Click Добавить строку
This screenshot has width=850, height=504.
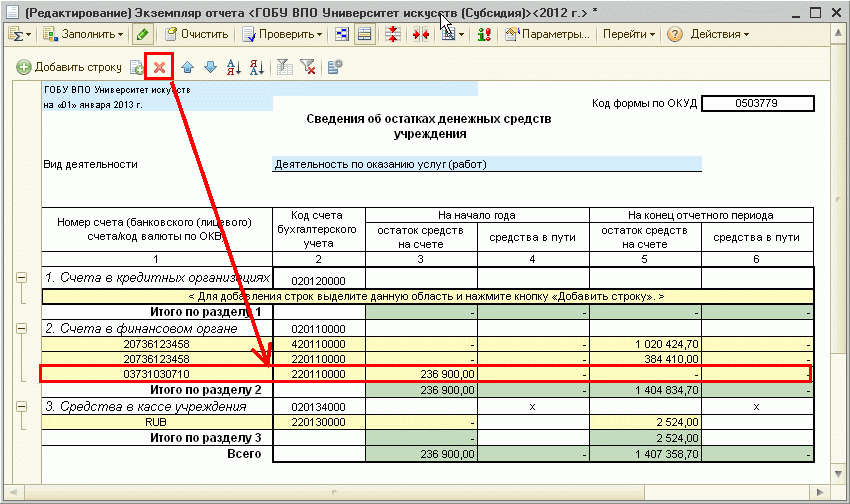(x=69, y=67)
